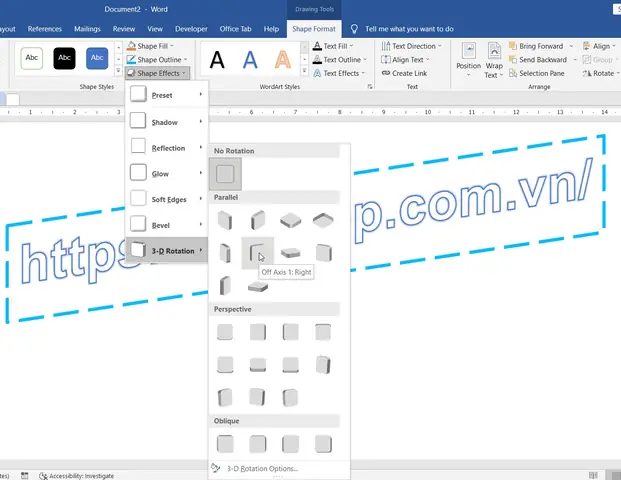Viewport: 621px width, 480px height.
Task: Switch to the Mailings ribbon tab
Action: 87,30
